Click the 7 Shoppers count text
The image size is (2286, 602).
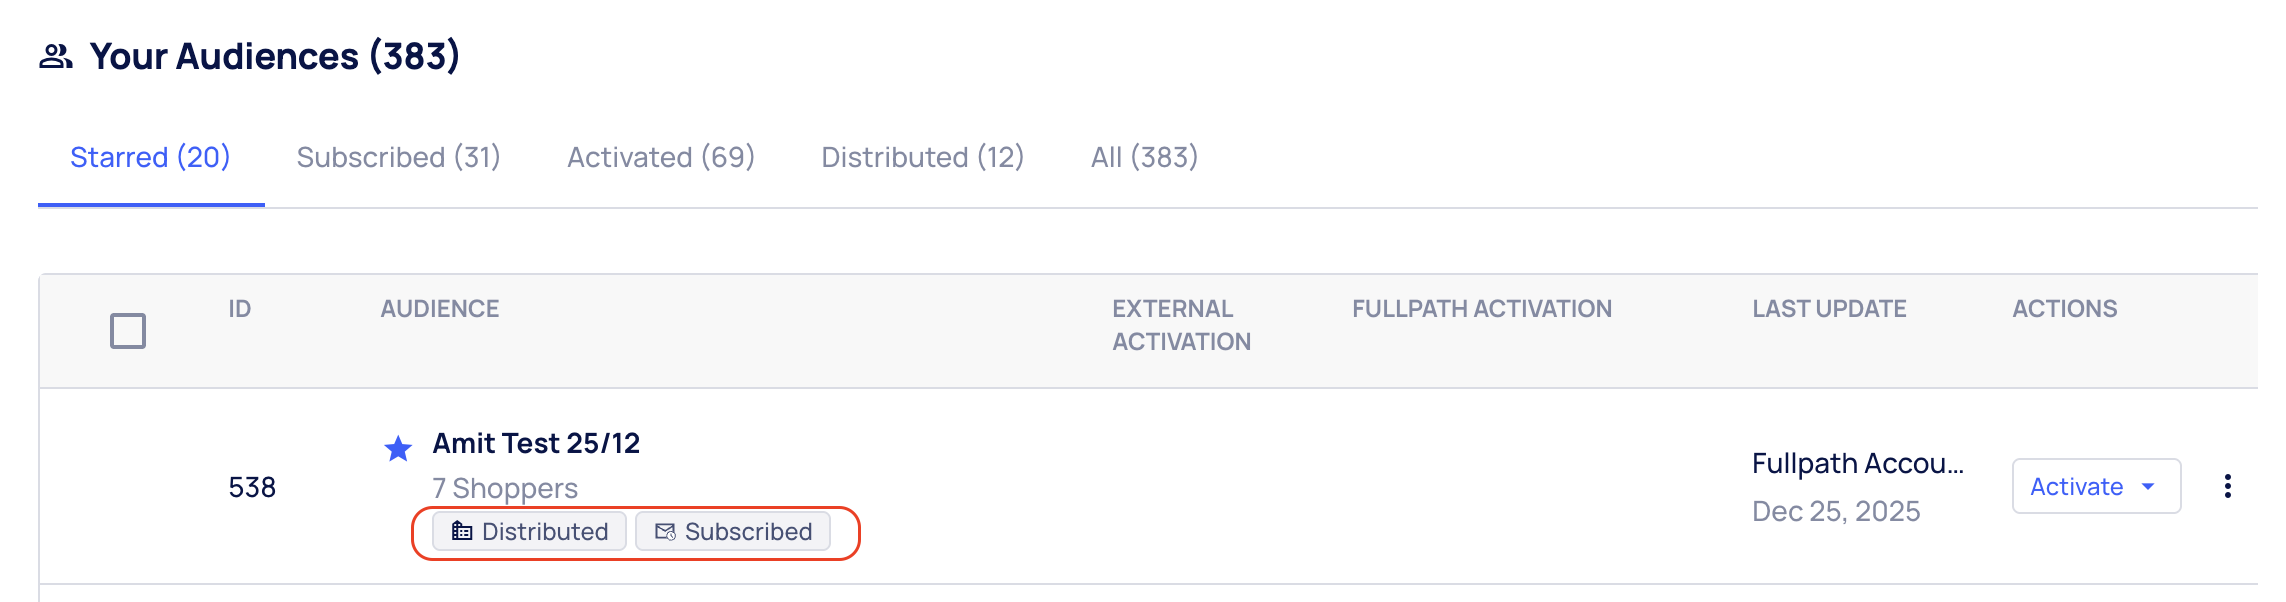pyautogui.click(x=504, y=488)
